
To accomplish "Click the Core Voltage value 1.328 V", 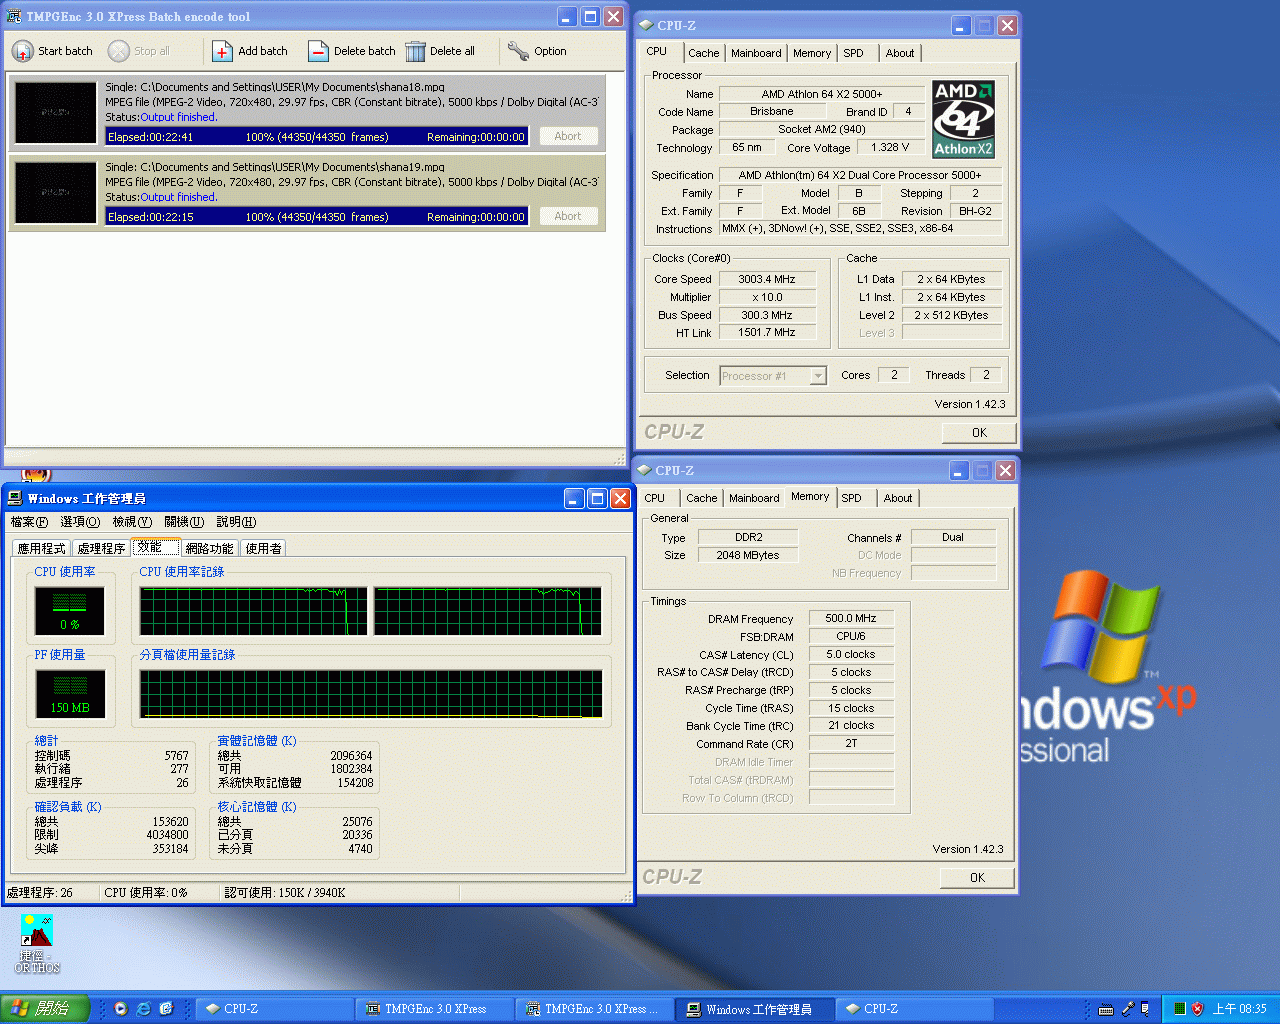I will tap(890, 148).
